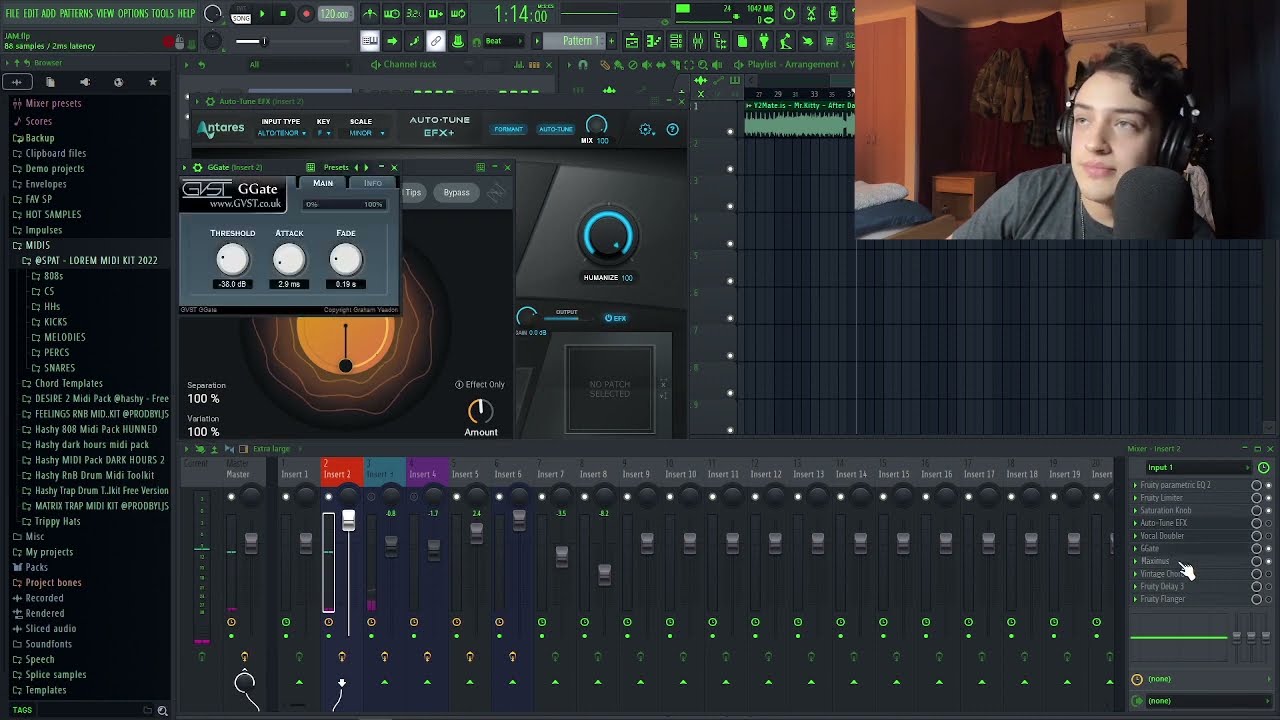Click the Auto-Tune settings gear icon
The height and width of the screenshot is (720, 1280).
click(646, 129)
